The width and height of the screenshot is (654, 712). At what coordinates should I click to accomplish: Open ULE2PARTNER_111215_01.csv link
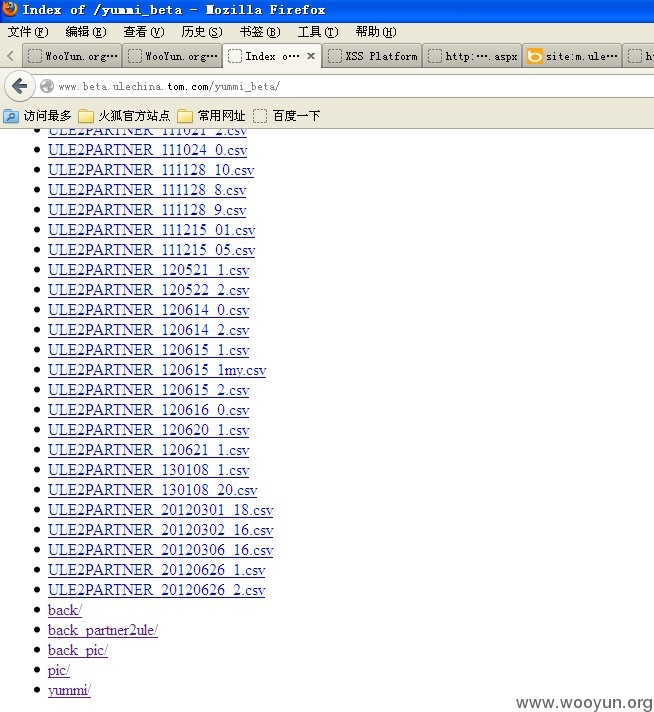point(152,230)
